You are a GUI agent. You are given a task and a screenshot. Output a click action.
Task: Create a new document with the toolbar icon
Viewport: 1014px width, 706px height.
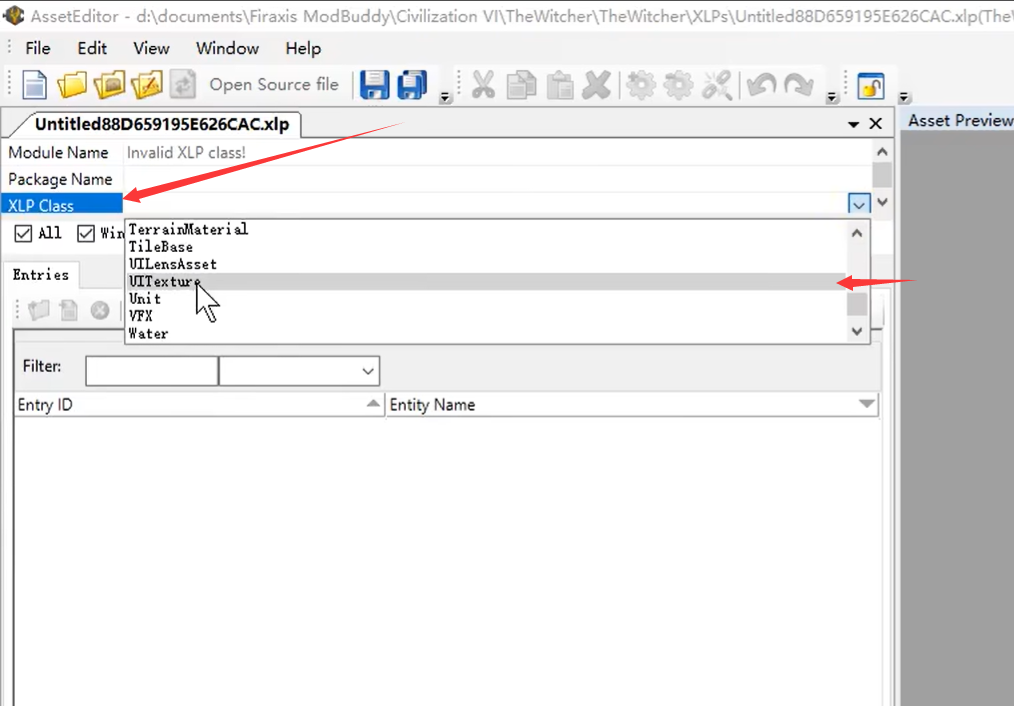(34, 85)
